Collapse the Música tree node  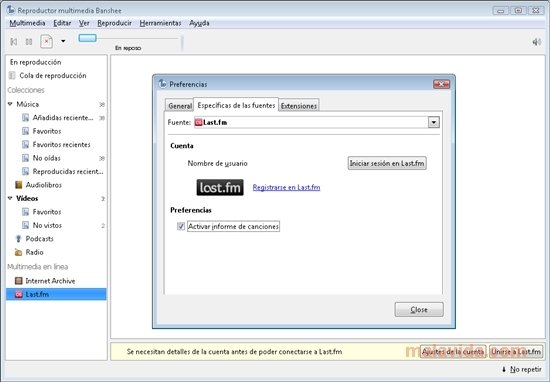[x=10, y=104]
